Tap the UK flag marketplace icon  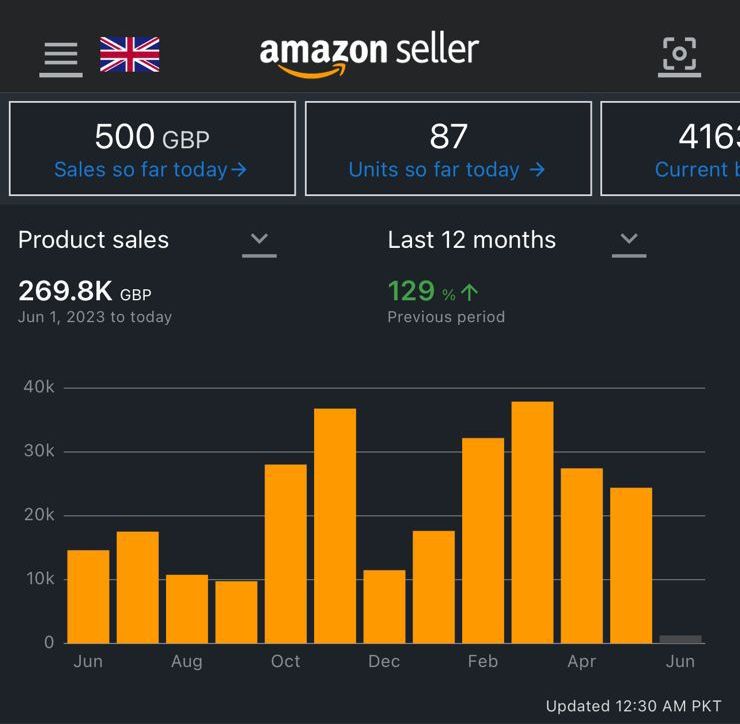pos(130,54)
